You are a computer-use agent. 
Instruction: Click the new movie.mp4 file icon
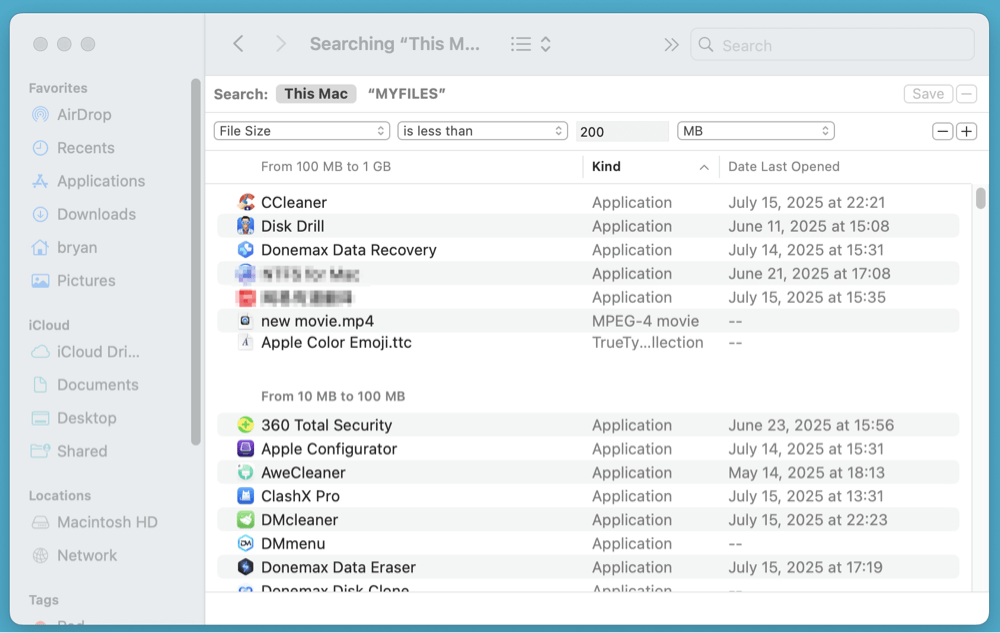tap(245, 321)
